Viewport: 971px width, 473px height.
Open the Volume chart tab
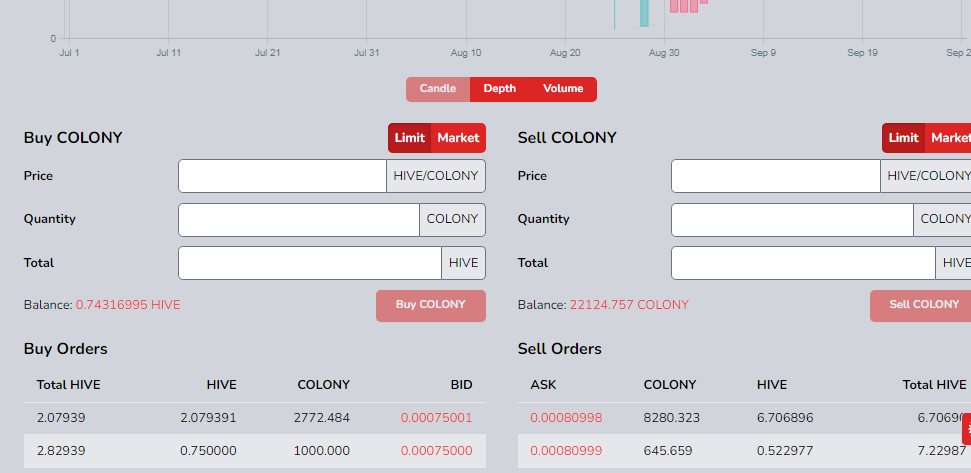pos(563,89)
